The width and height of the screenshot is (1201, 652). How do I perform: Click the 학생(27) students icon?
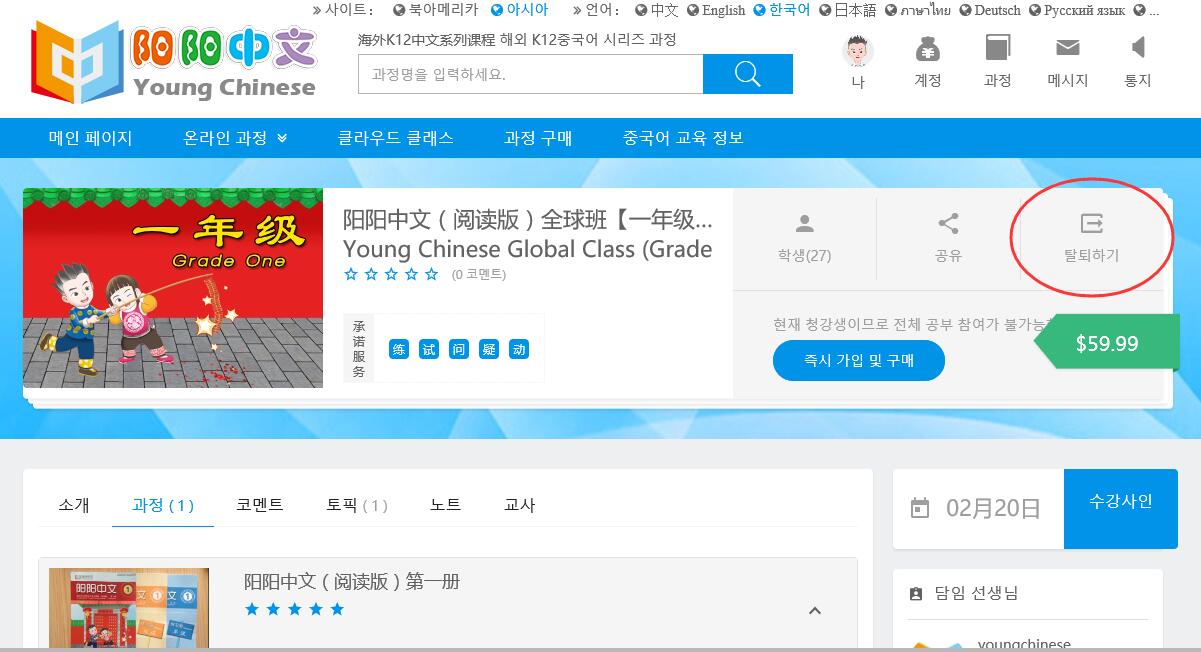(804, 223)
